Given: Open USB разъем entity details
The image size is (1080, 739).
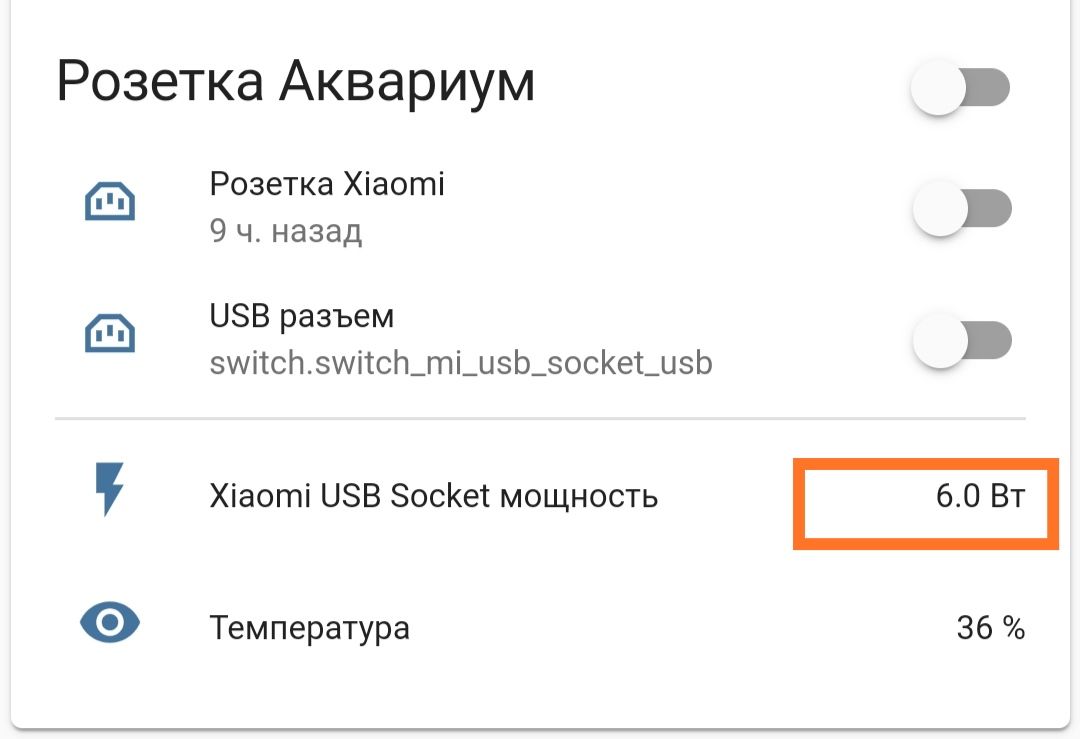Looking at the screenshot, I should [x=302, y=317].
